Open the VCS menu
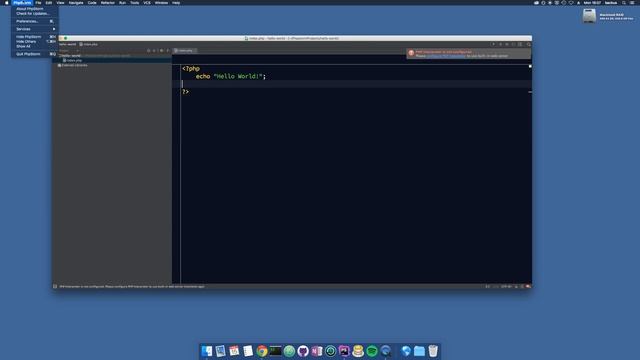640x360 pixels. 147,2
